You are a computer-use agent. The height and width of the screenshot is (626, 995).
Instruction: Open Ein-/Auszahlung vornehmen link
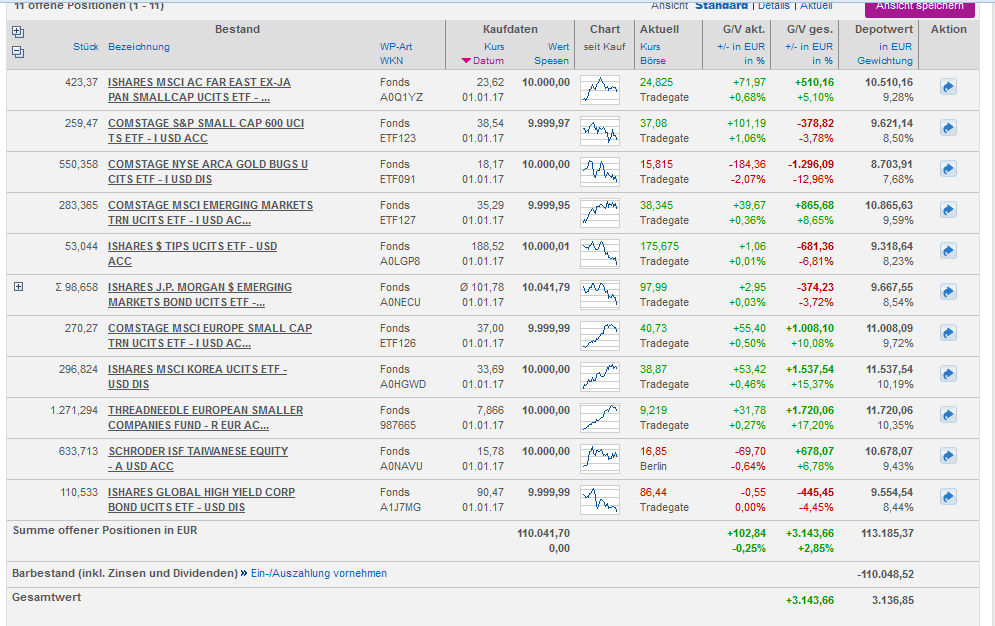click(317, 573)
